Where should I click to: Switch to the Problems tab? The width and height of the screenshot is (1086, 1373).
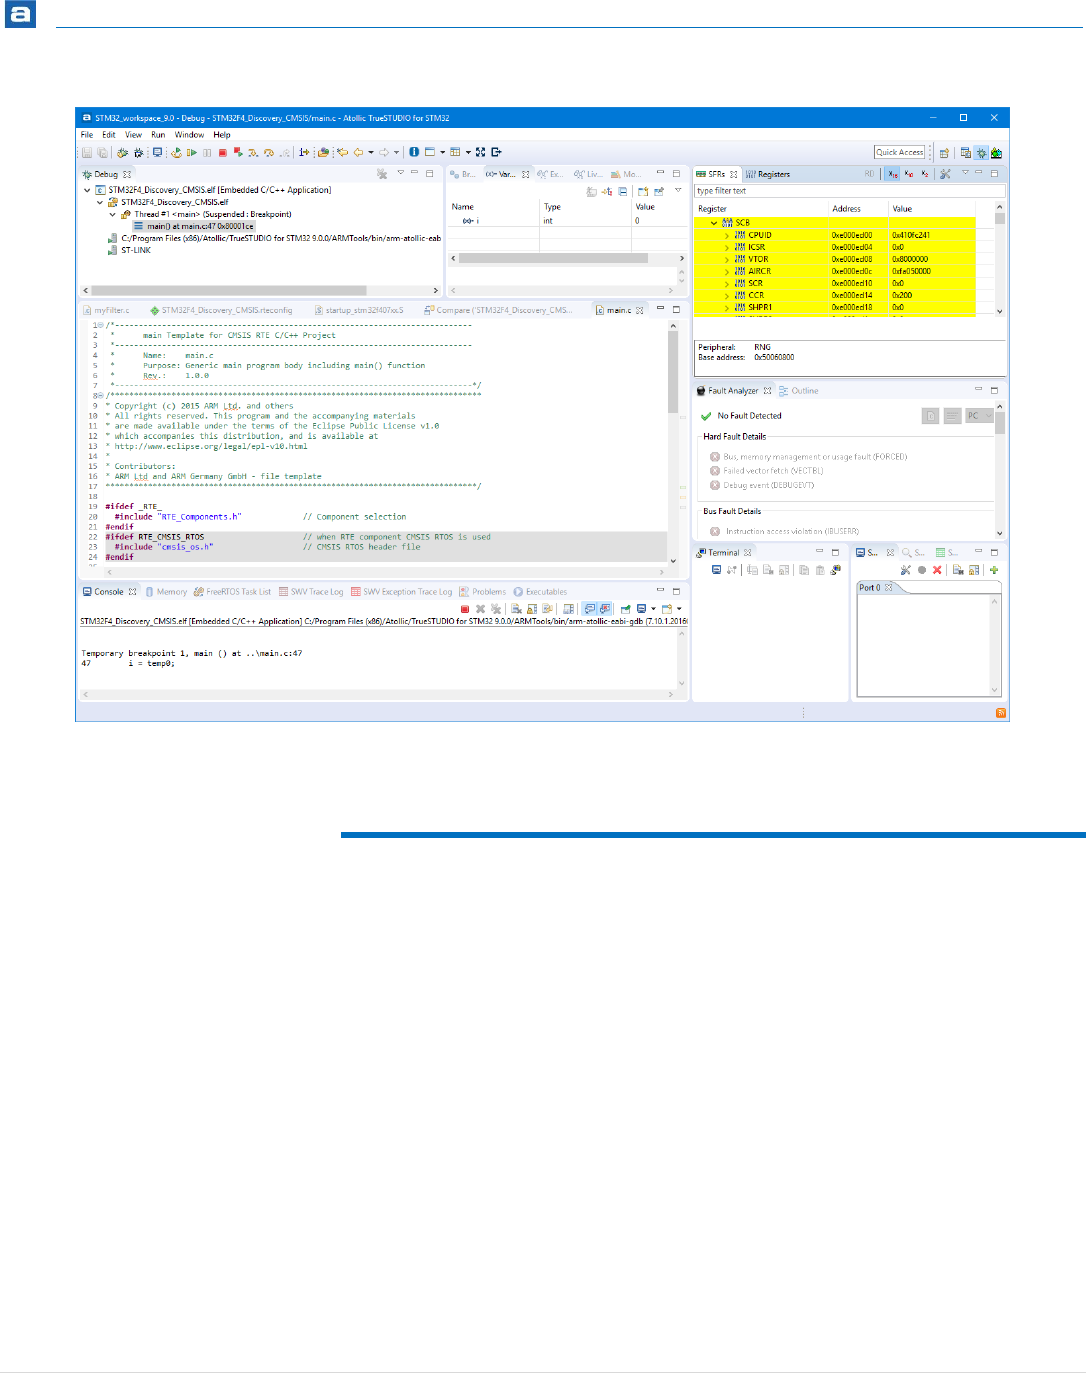[483, 592]
